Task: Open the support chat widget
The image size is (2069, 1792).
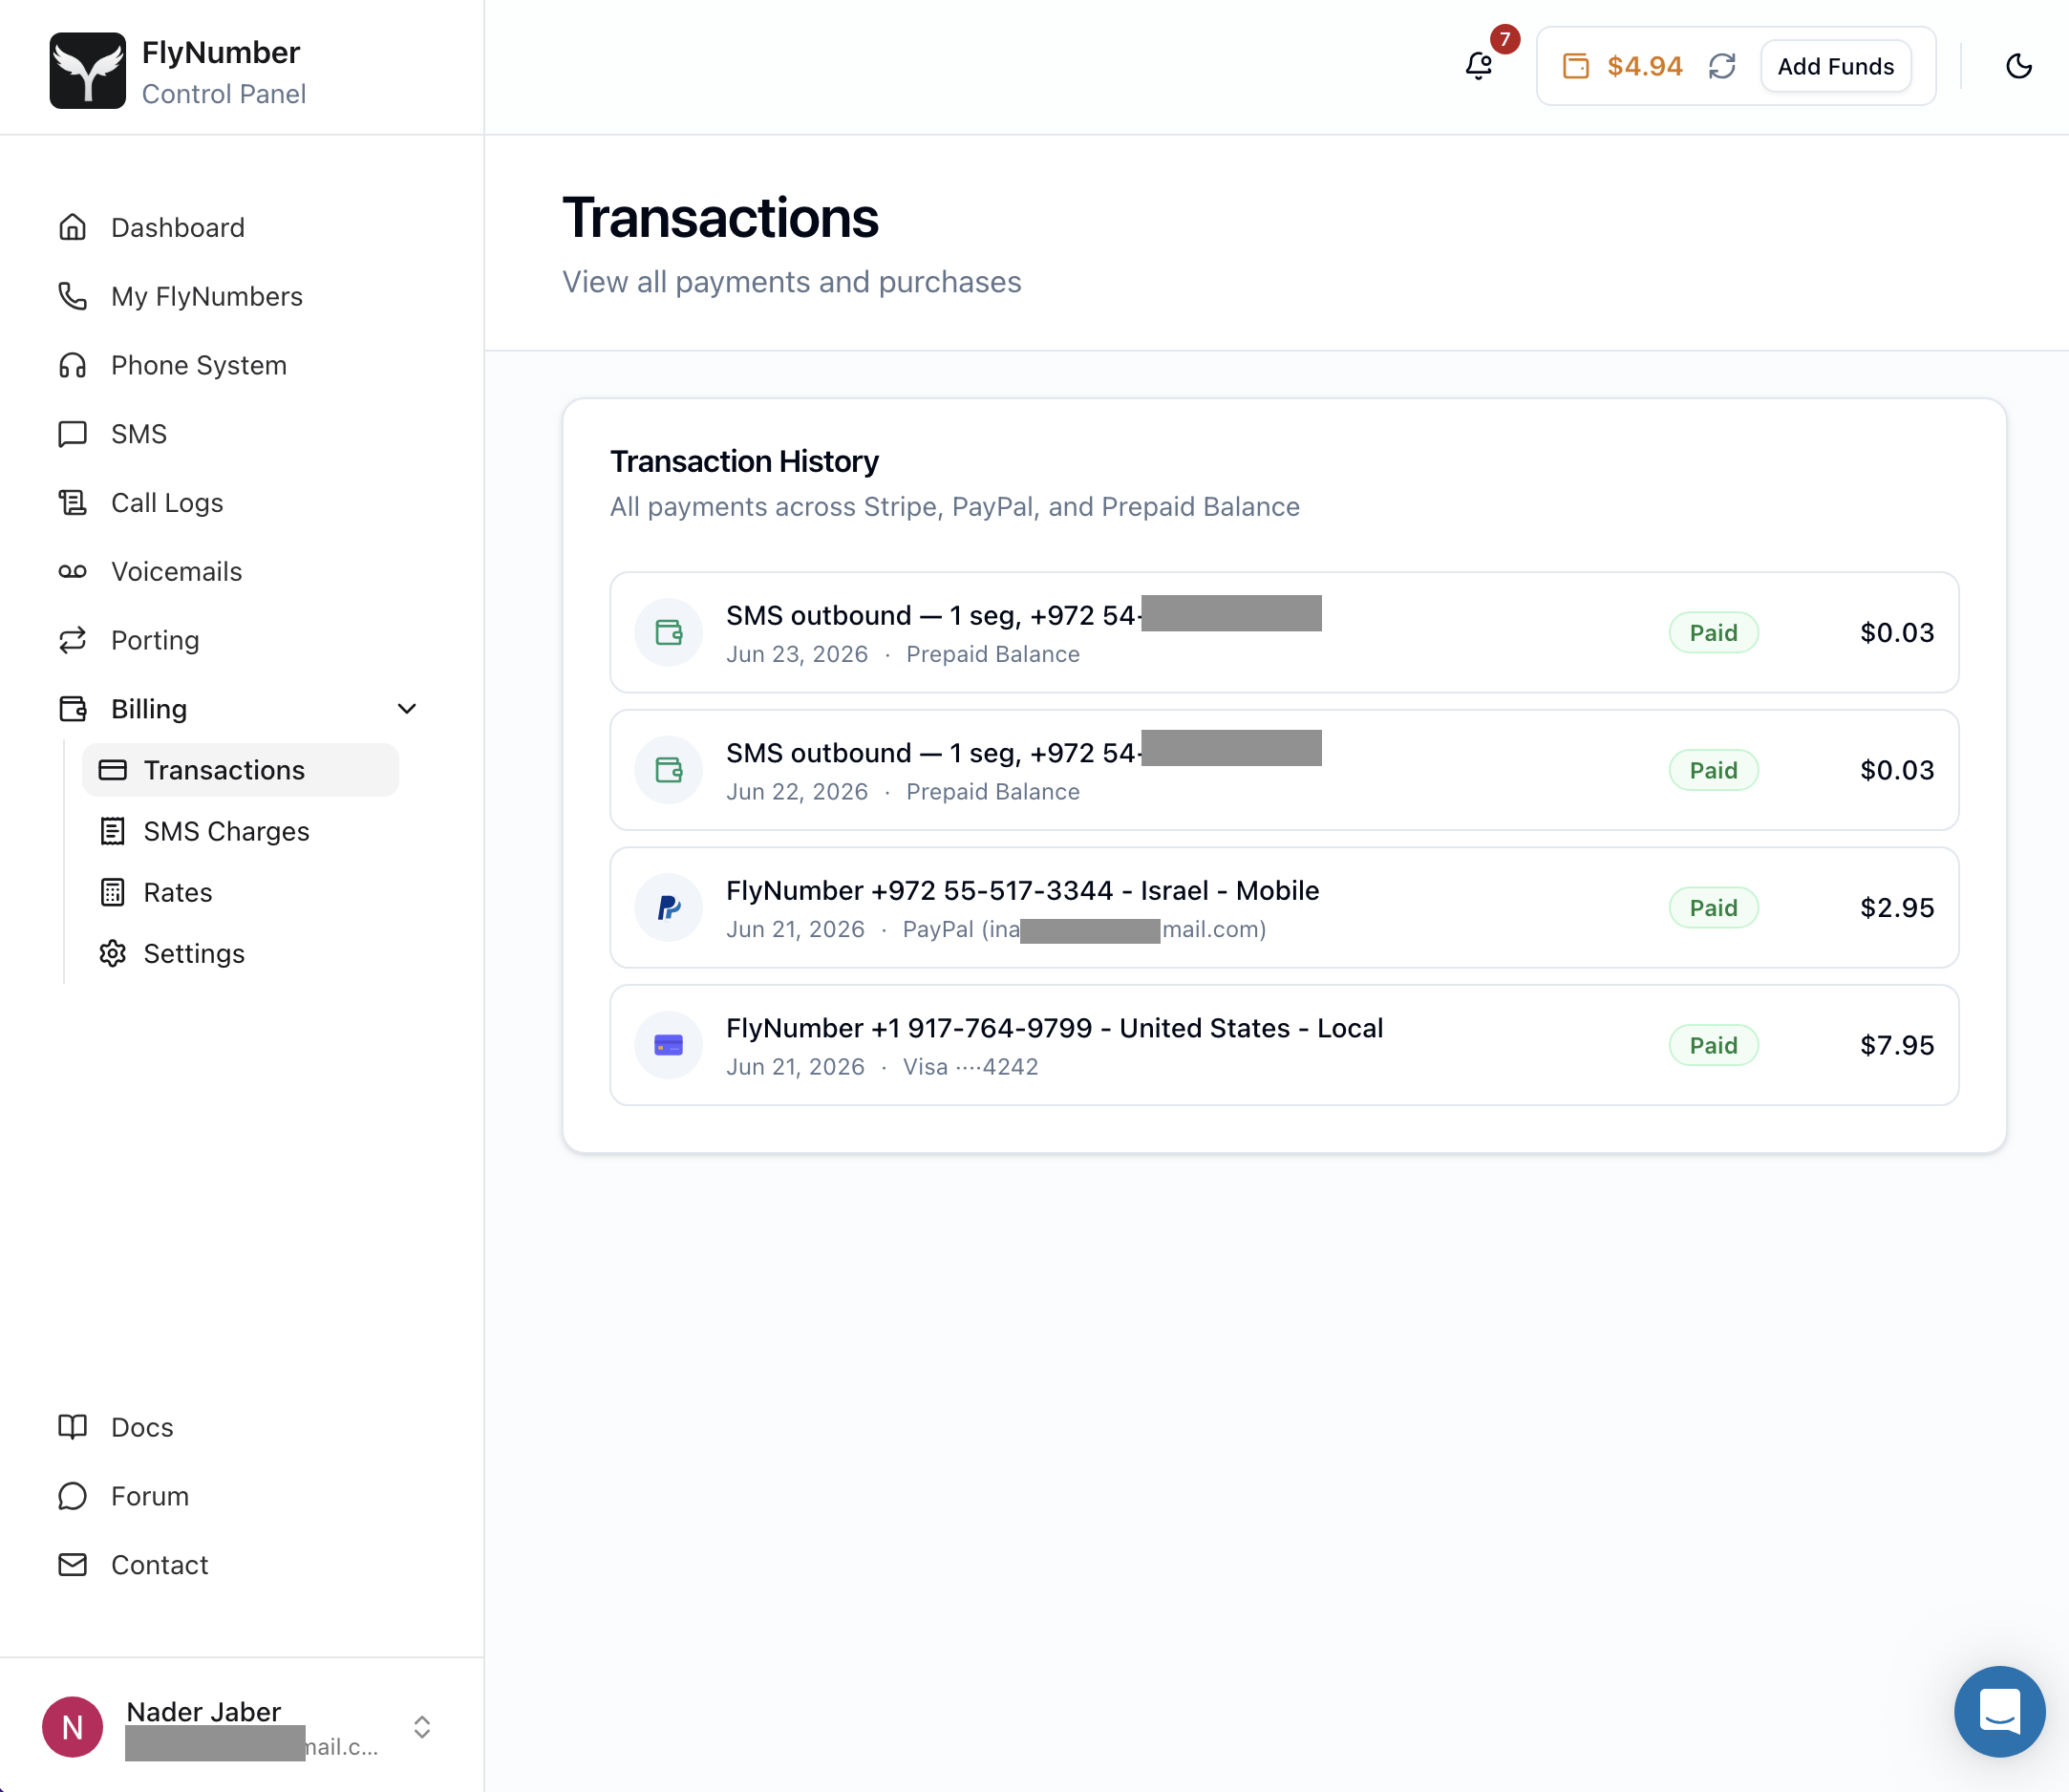Action: [1999, 1711]
